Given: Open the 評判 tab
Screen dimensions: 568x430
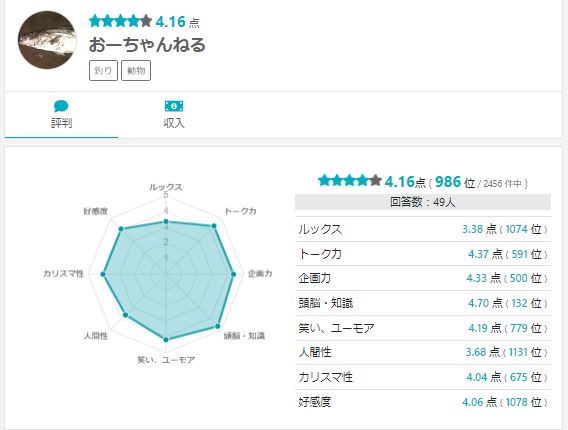Looking at the screenshot, I should pos(61,114).
